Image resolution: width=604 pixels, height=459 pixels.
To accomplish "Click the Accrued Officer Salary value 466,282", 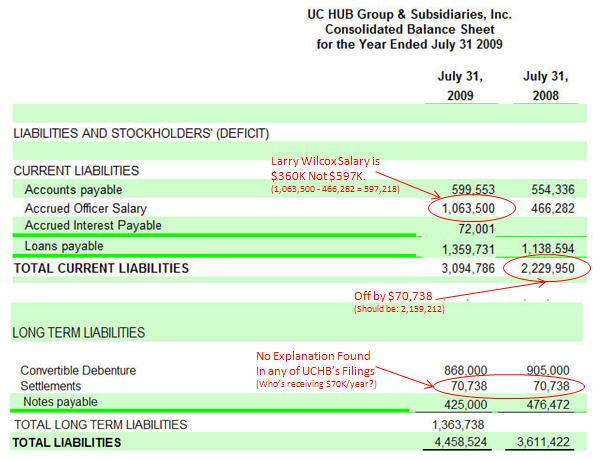I will (x=553, y=208).
